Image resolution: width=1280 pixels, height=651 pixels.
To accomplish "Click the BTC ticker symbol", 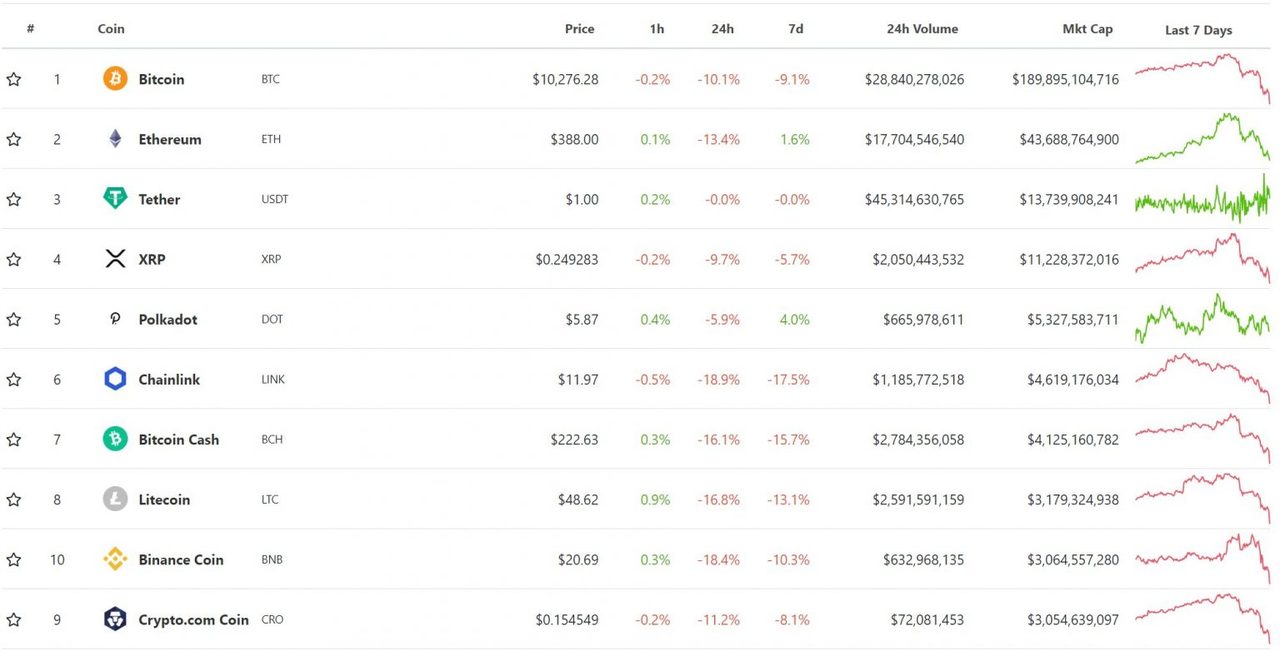I will pos(270,79).
